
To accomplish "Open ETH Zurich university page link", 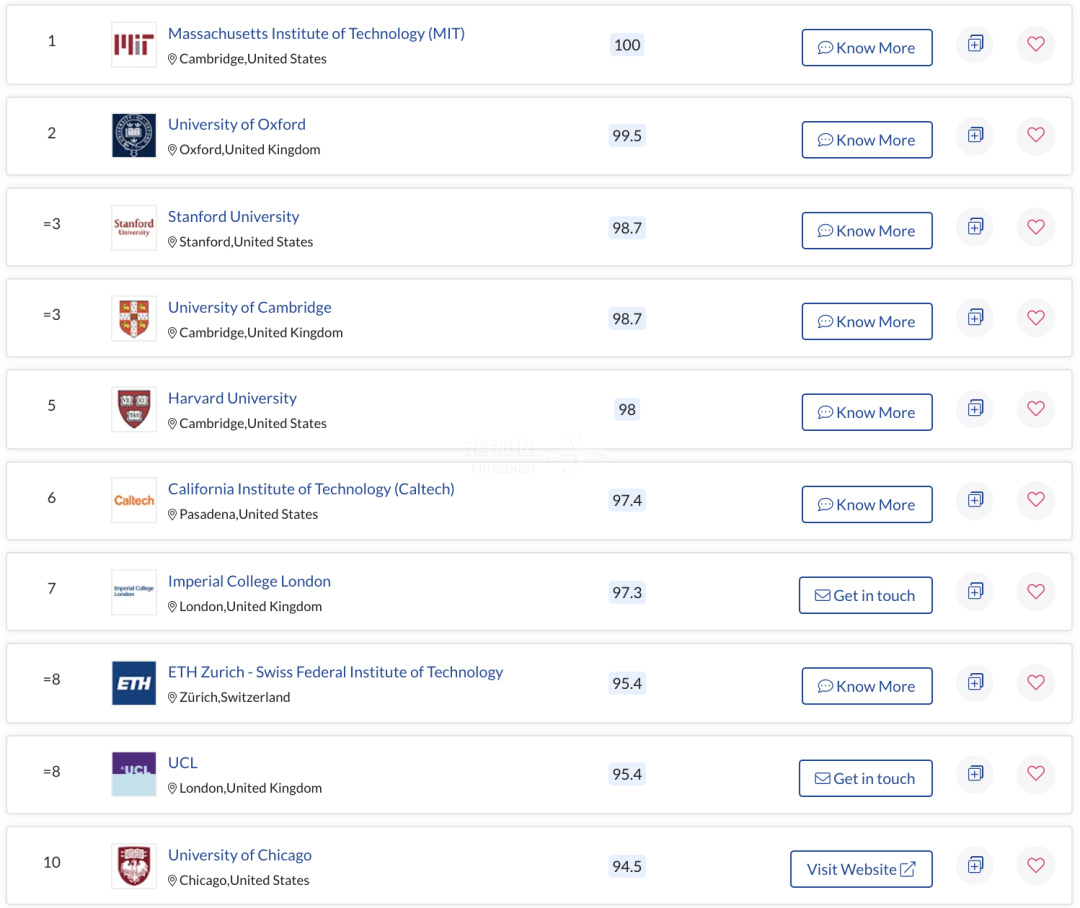I will click(335, 672).
